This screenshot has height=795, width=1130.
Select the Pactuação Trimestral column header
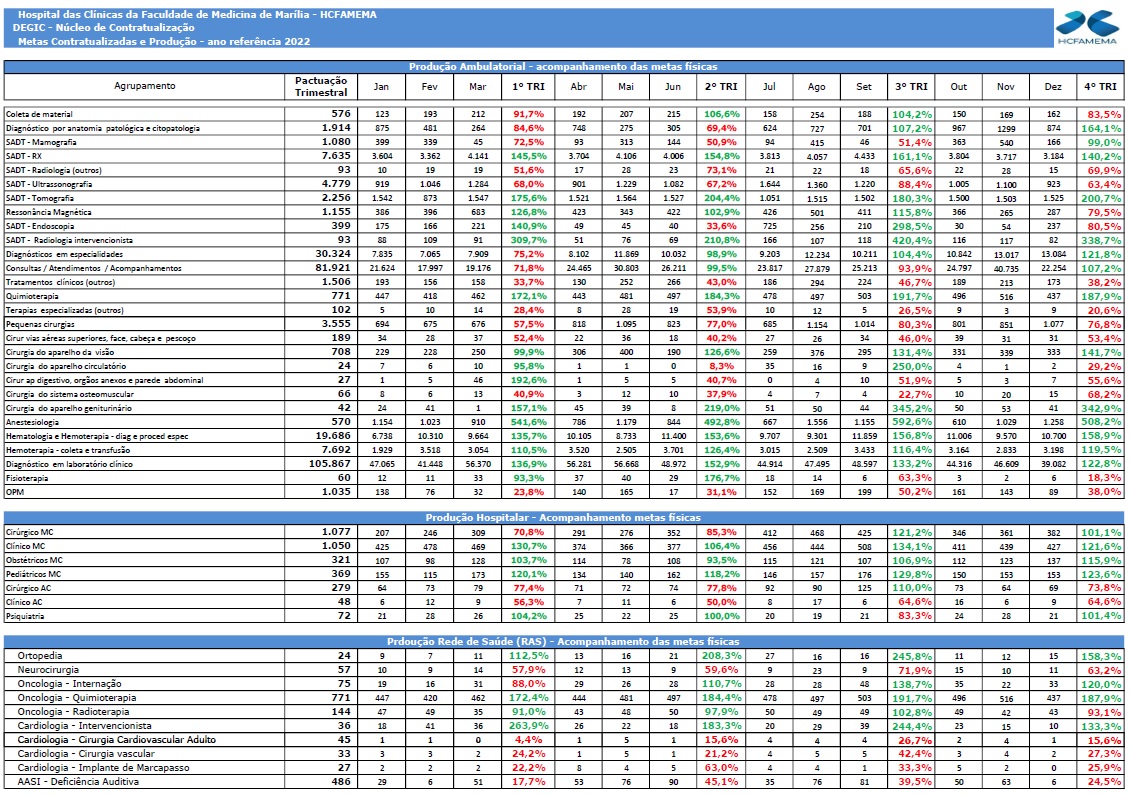tap(321, 86)
